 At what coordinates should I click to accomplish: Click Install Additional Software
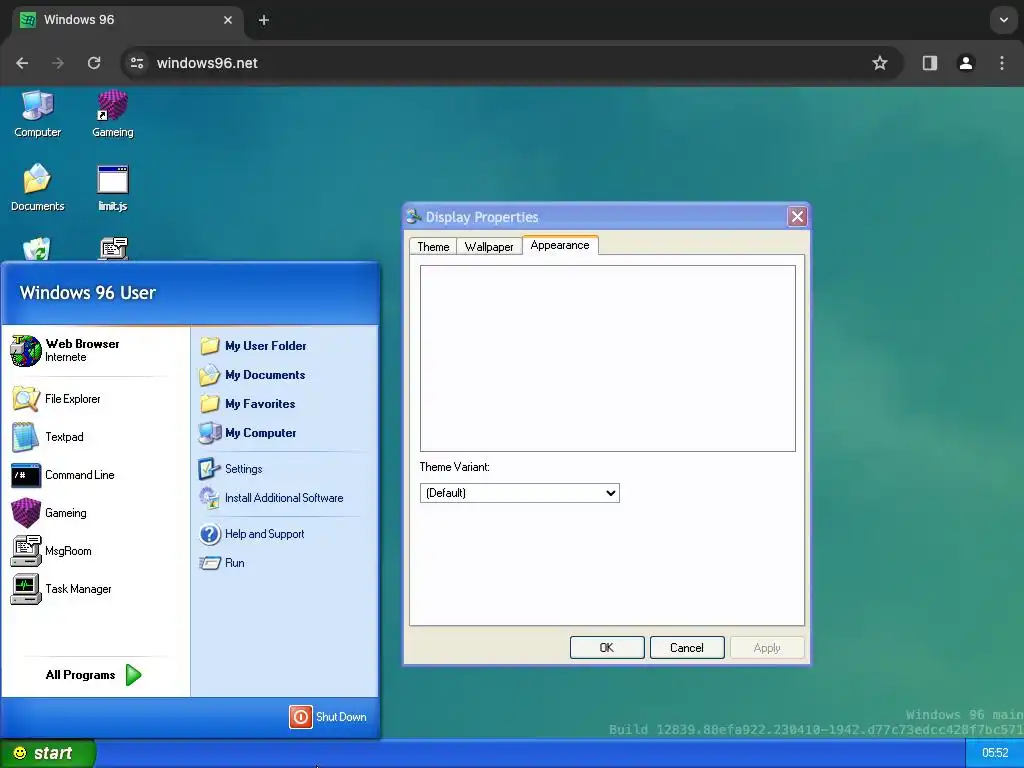pos(271,498)
